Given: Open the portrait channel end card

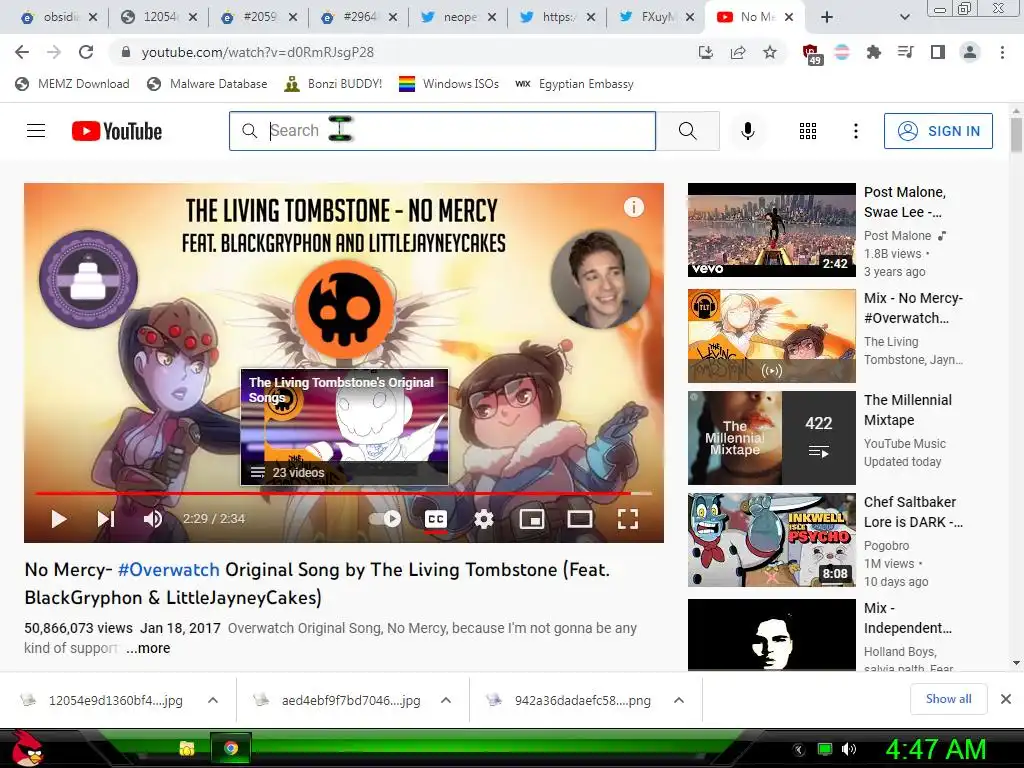Looking at the screenshot, I should point(600,279).
